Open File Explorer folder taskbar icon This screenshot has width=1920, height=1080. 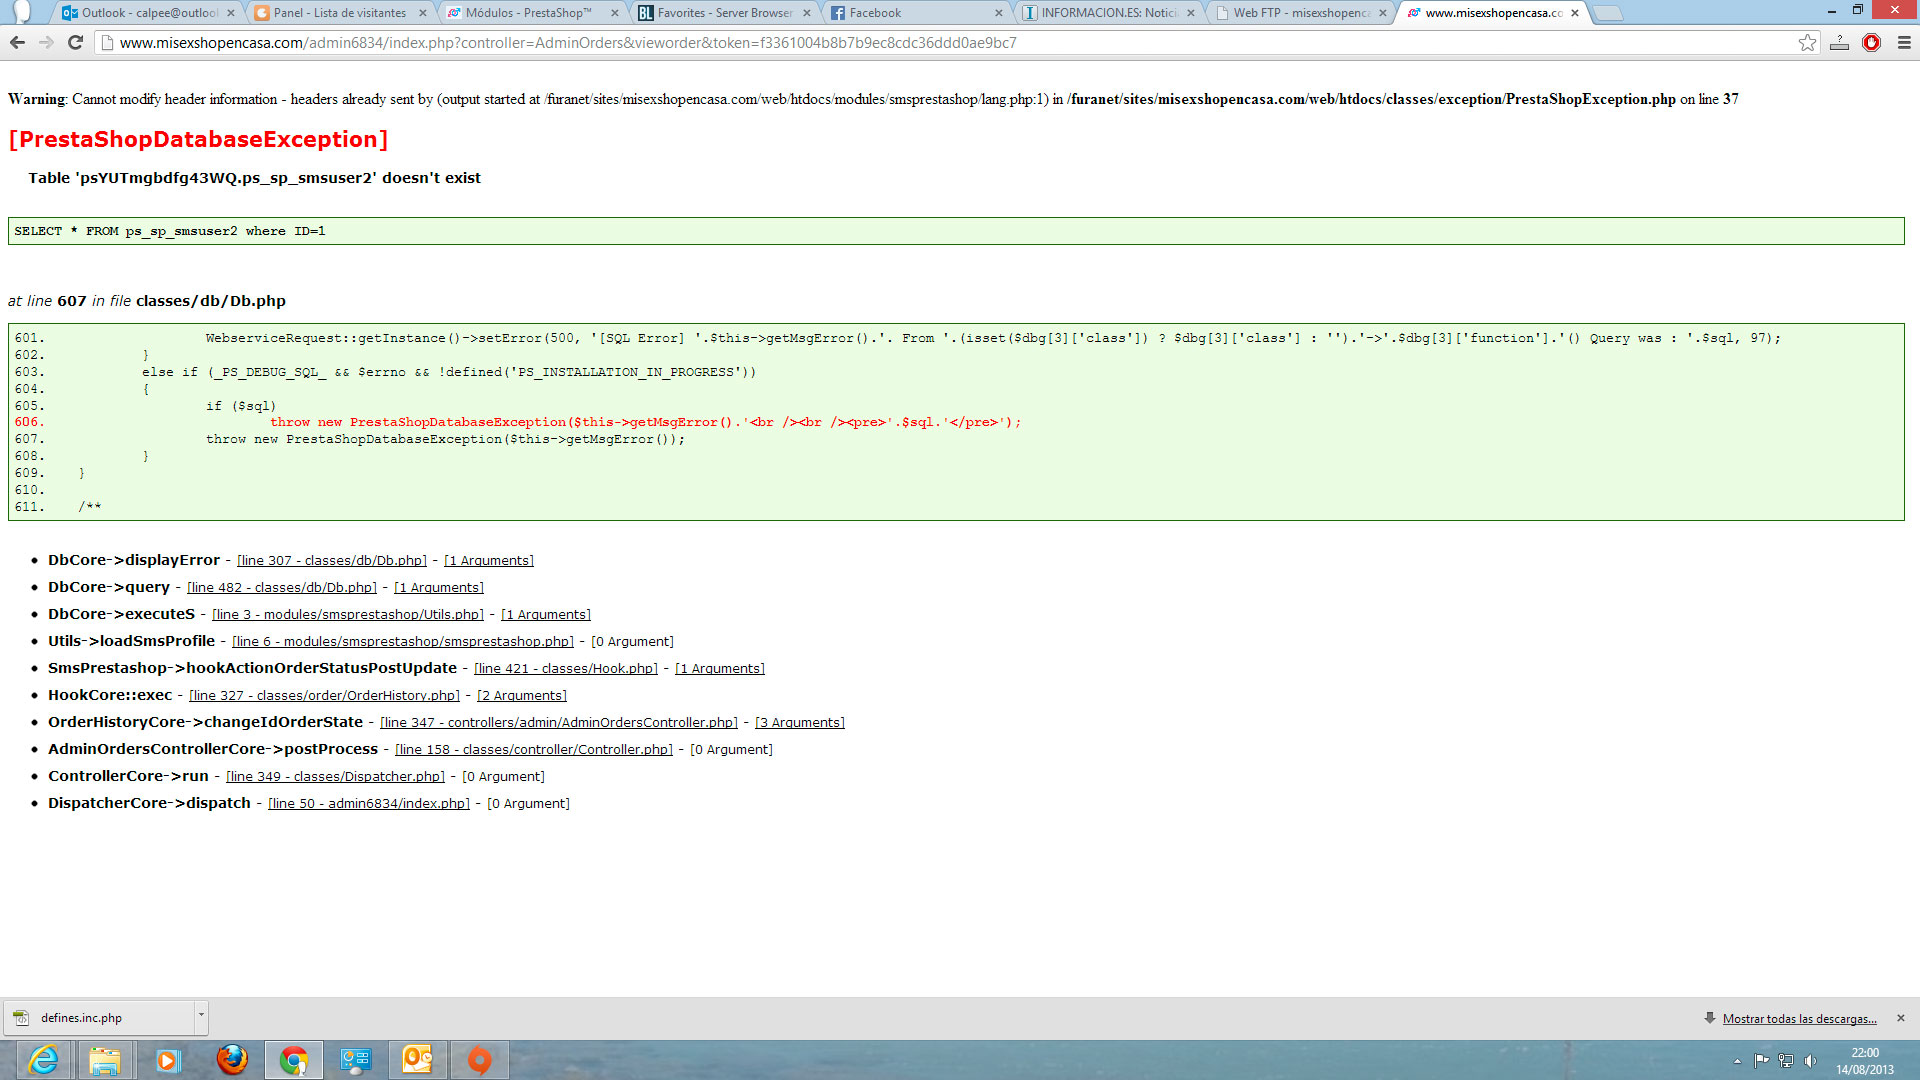point(104,1059)
